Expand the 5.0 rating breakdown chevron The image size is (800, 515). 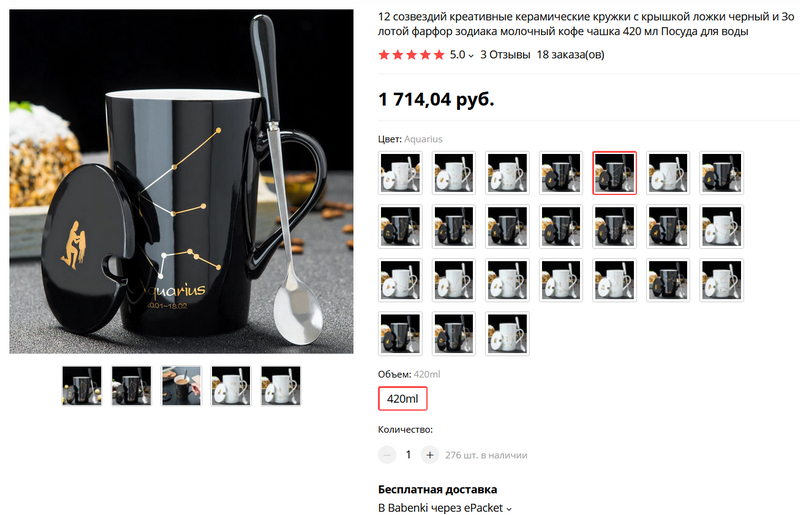coord(471,56)
